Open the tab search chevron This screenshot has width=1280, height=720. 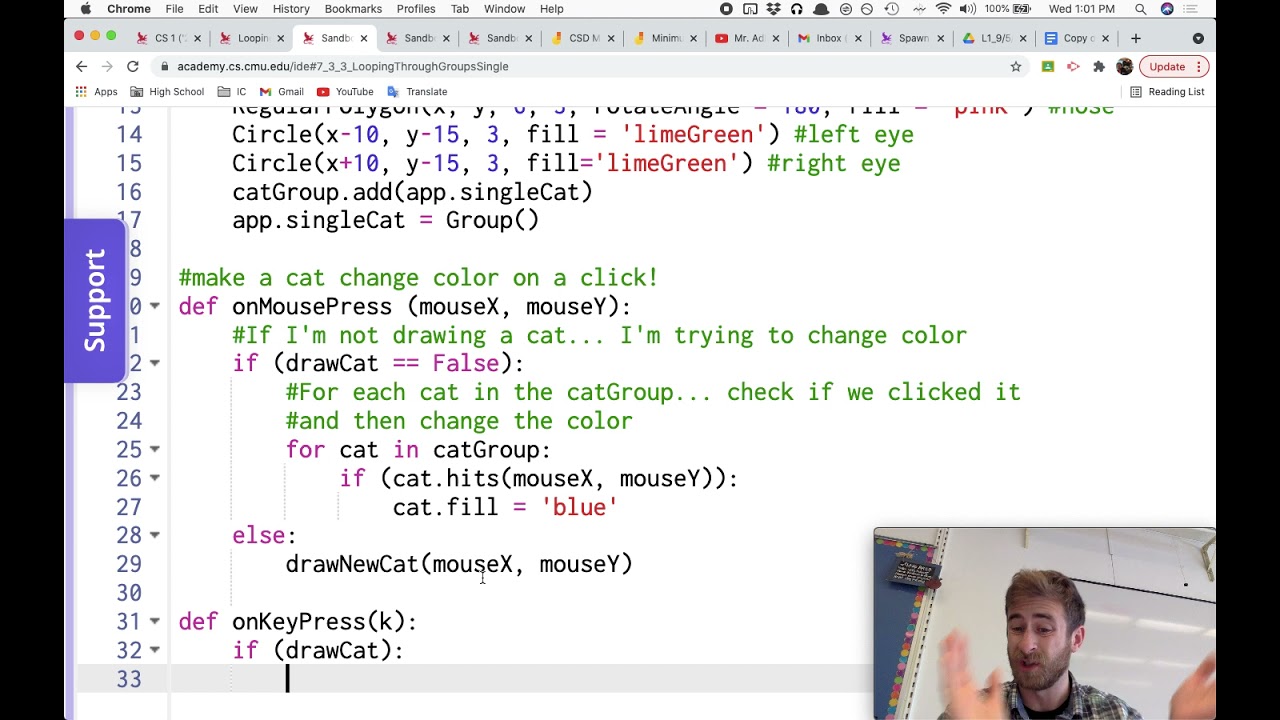click(x=1198, y=38)
